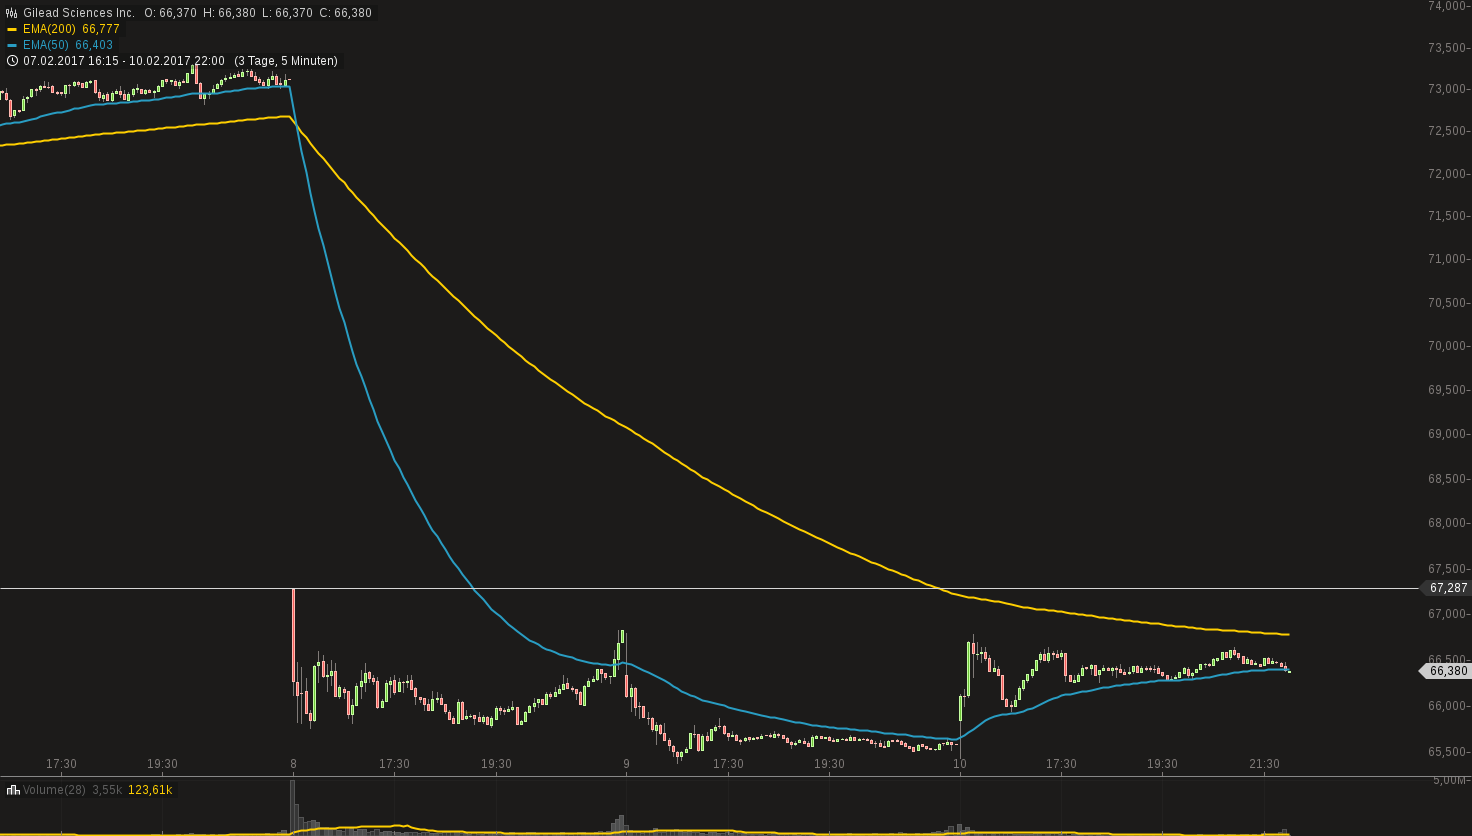Click the 66,000 price axis label
This screenshot has width=1472, height=836.
click(1447, 706)
